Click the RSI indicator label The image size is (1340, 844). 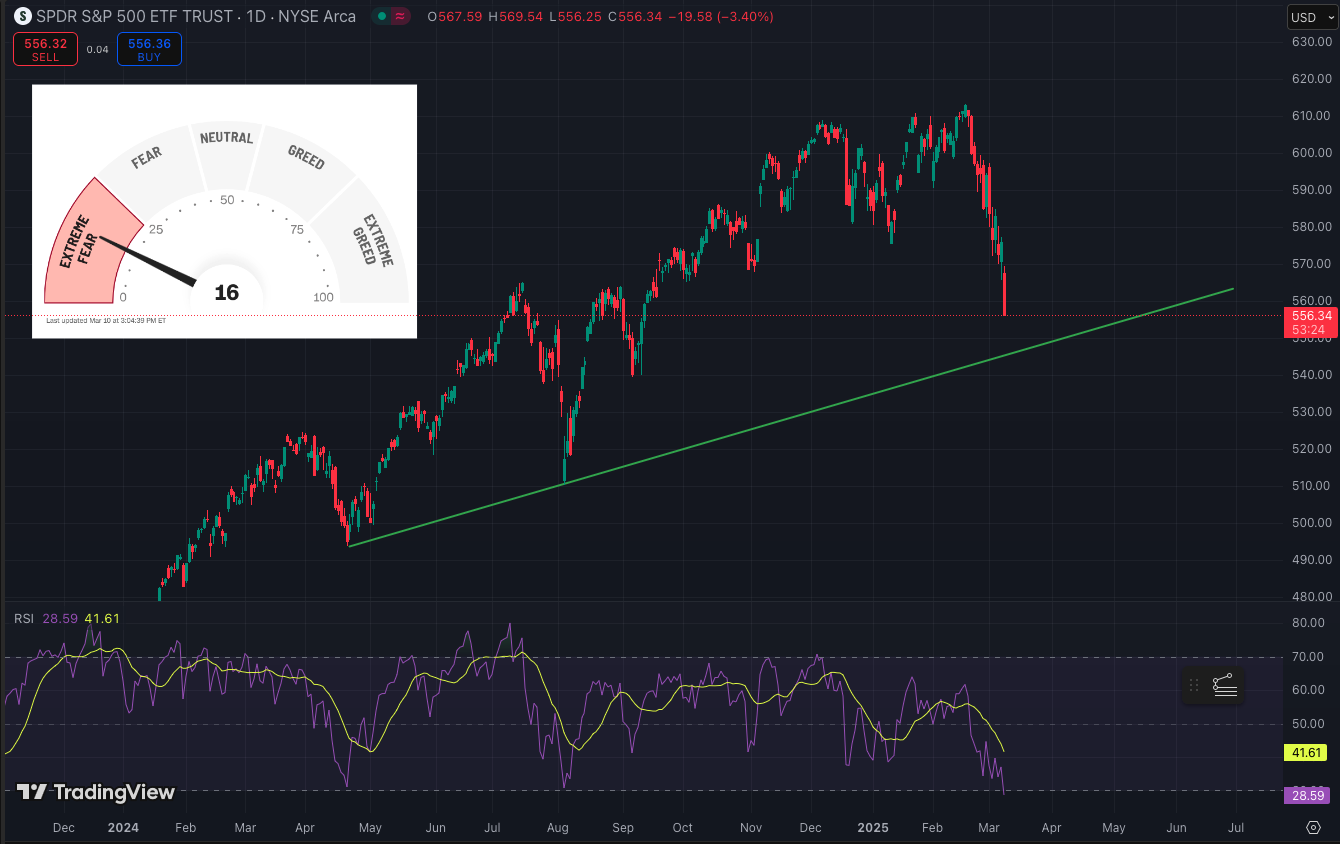24,618
